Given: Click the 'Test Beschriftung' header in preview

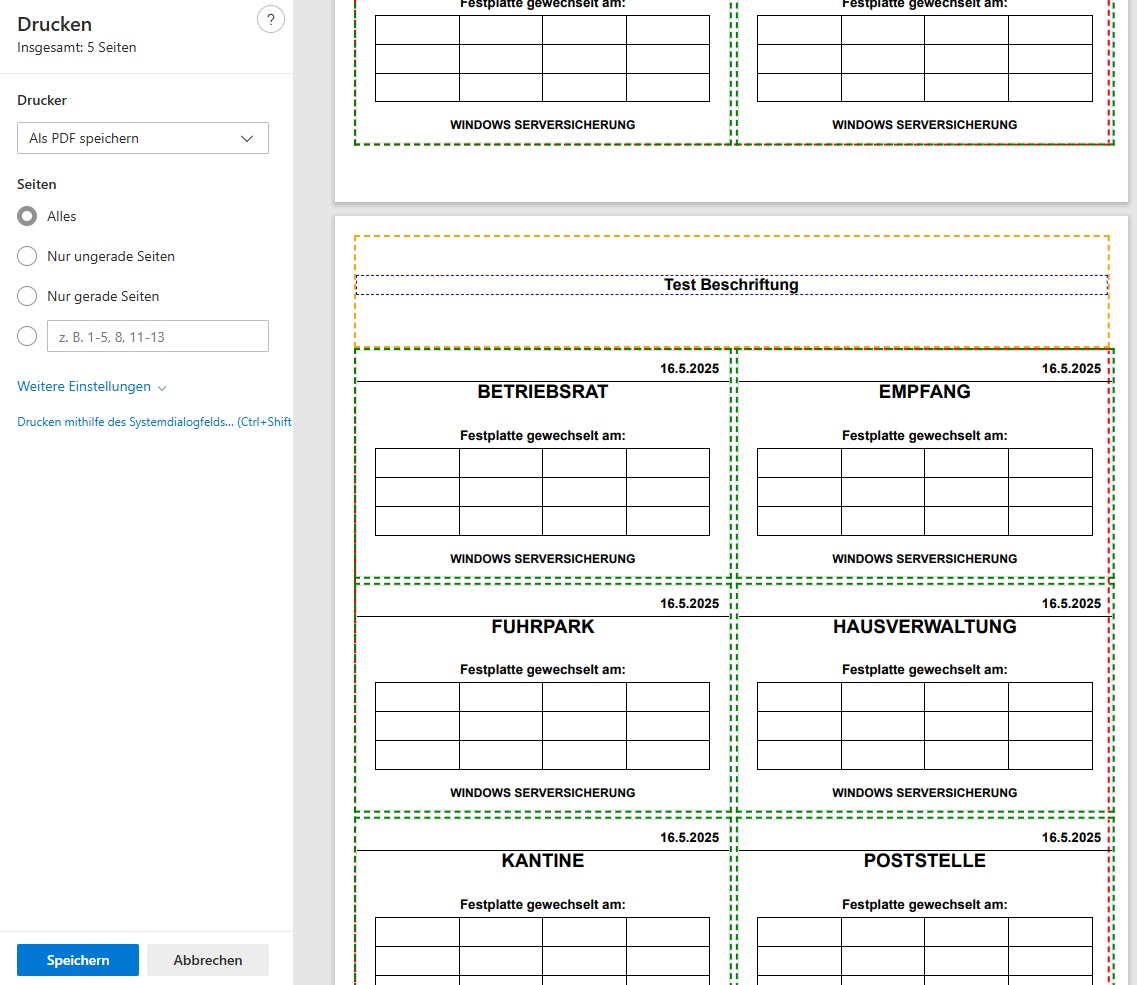Looking at the screenshot, I should (x=731, y=285).
